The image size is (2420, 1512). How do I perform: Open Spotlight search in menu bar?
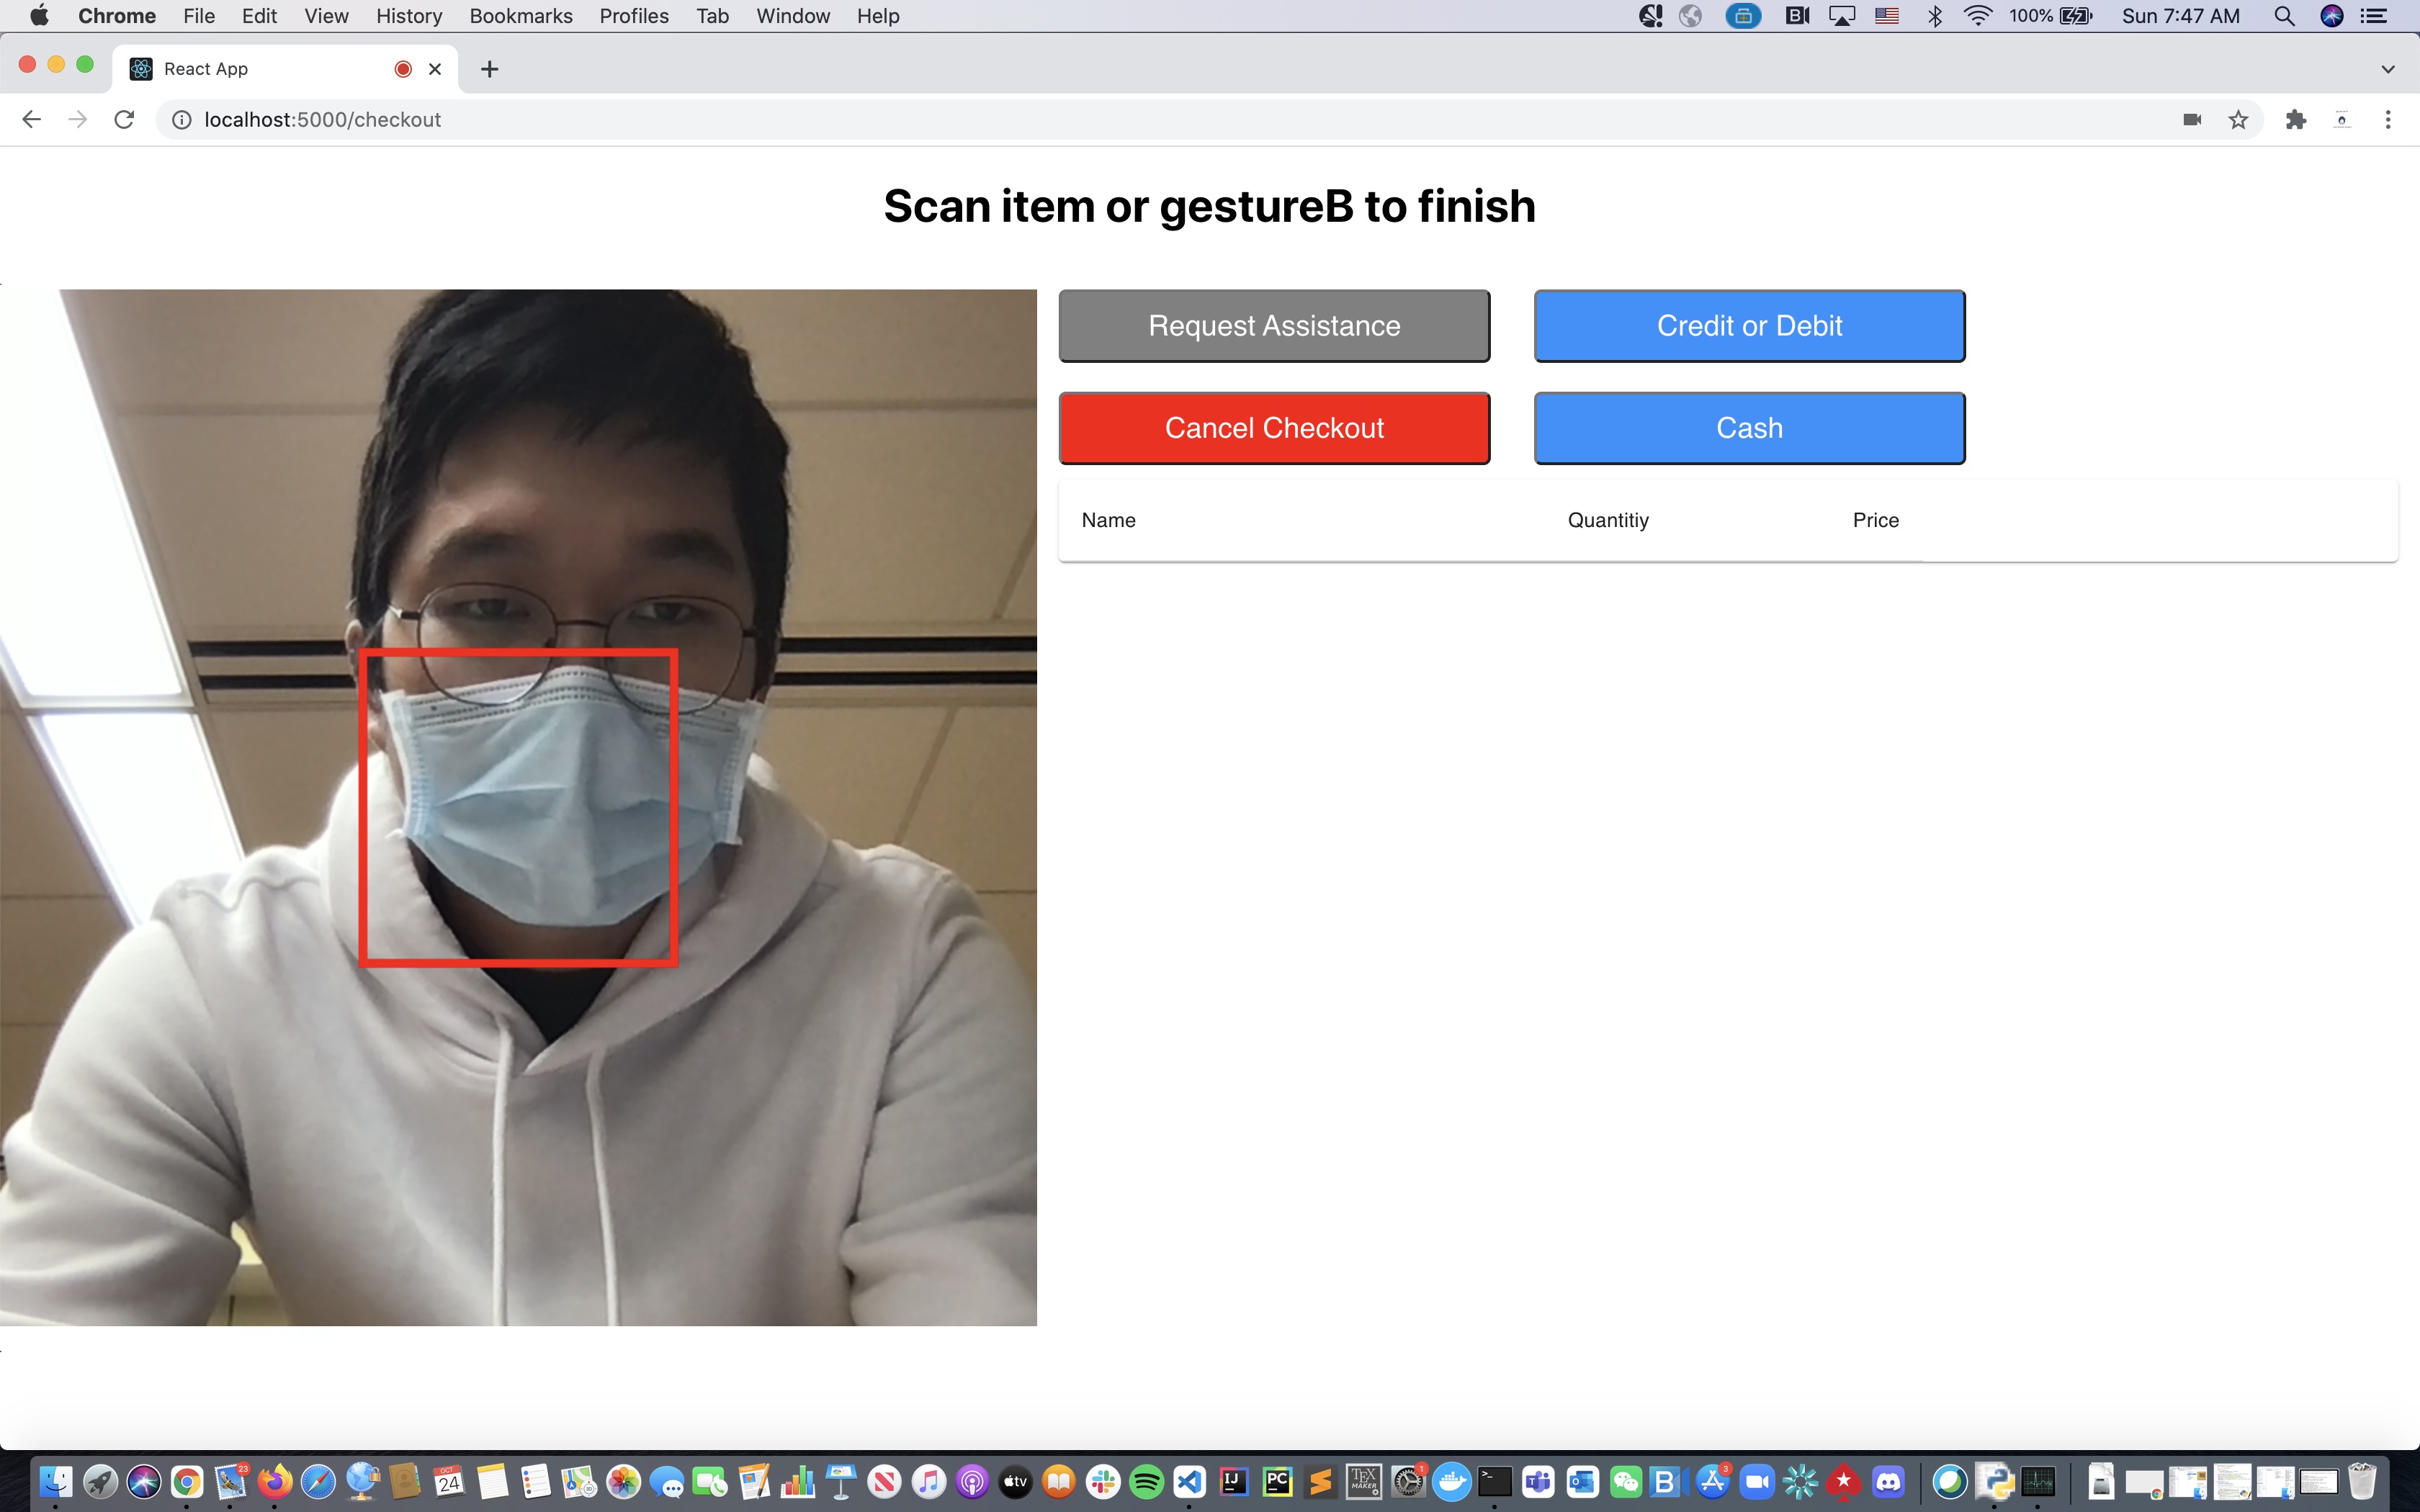[x=2284, y=16]
